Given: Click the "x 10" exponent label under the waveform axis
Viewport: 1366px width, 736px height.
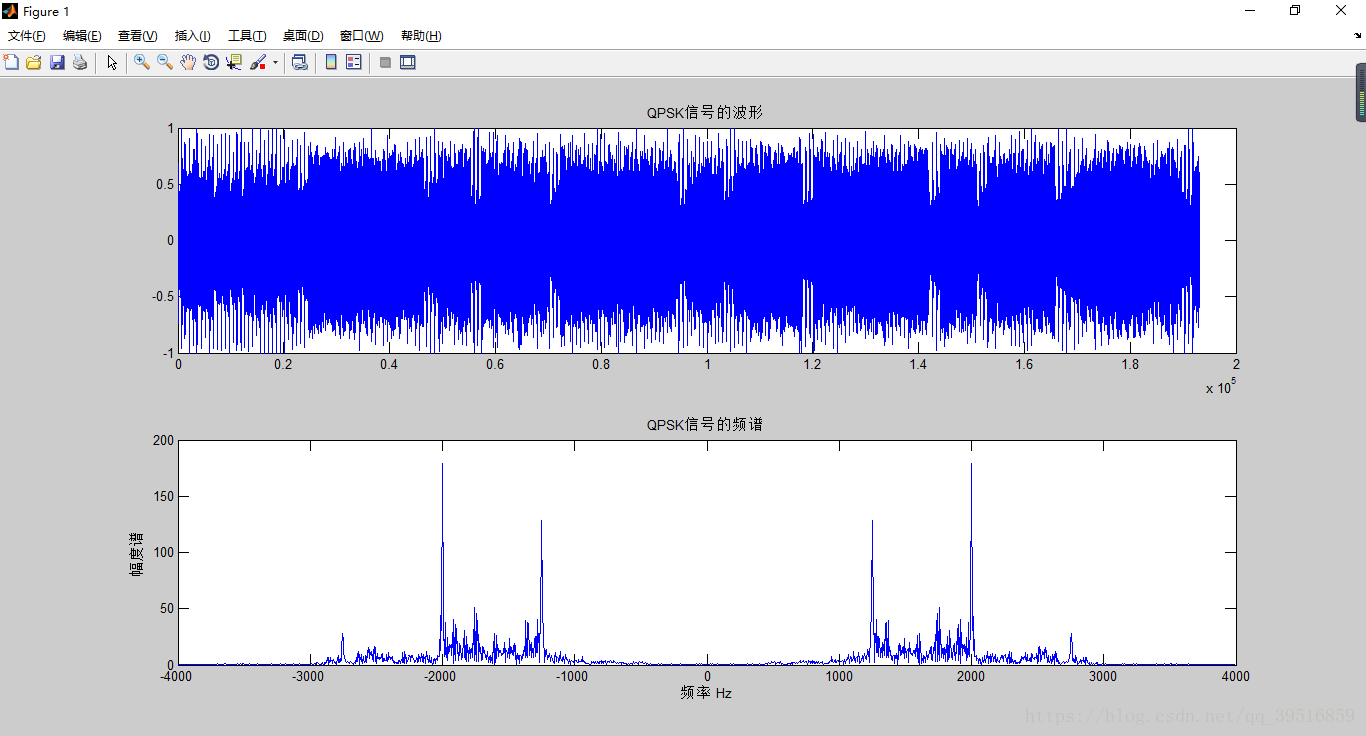Looking at the screenshot, I should coord(1222,386).
